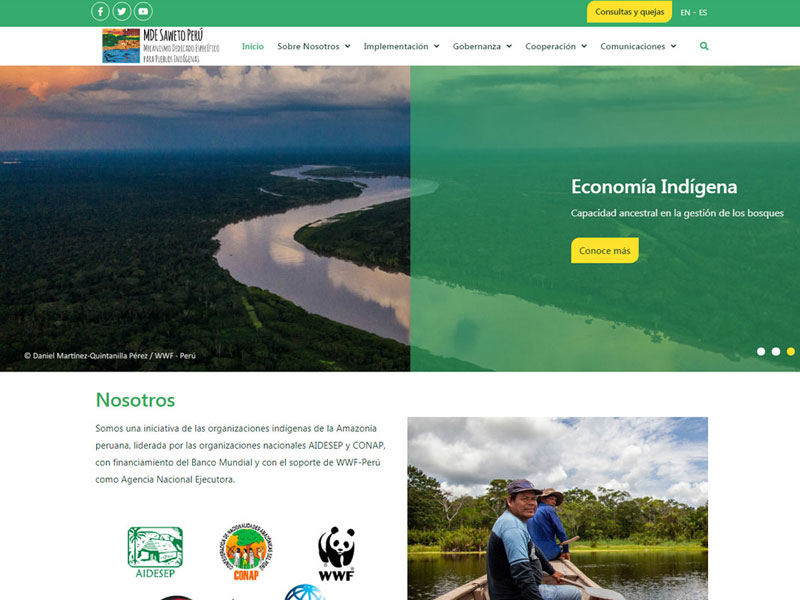Select the first carousel slide dot
Viewport: 800px width, 600px height.
tap(761, 352)
